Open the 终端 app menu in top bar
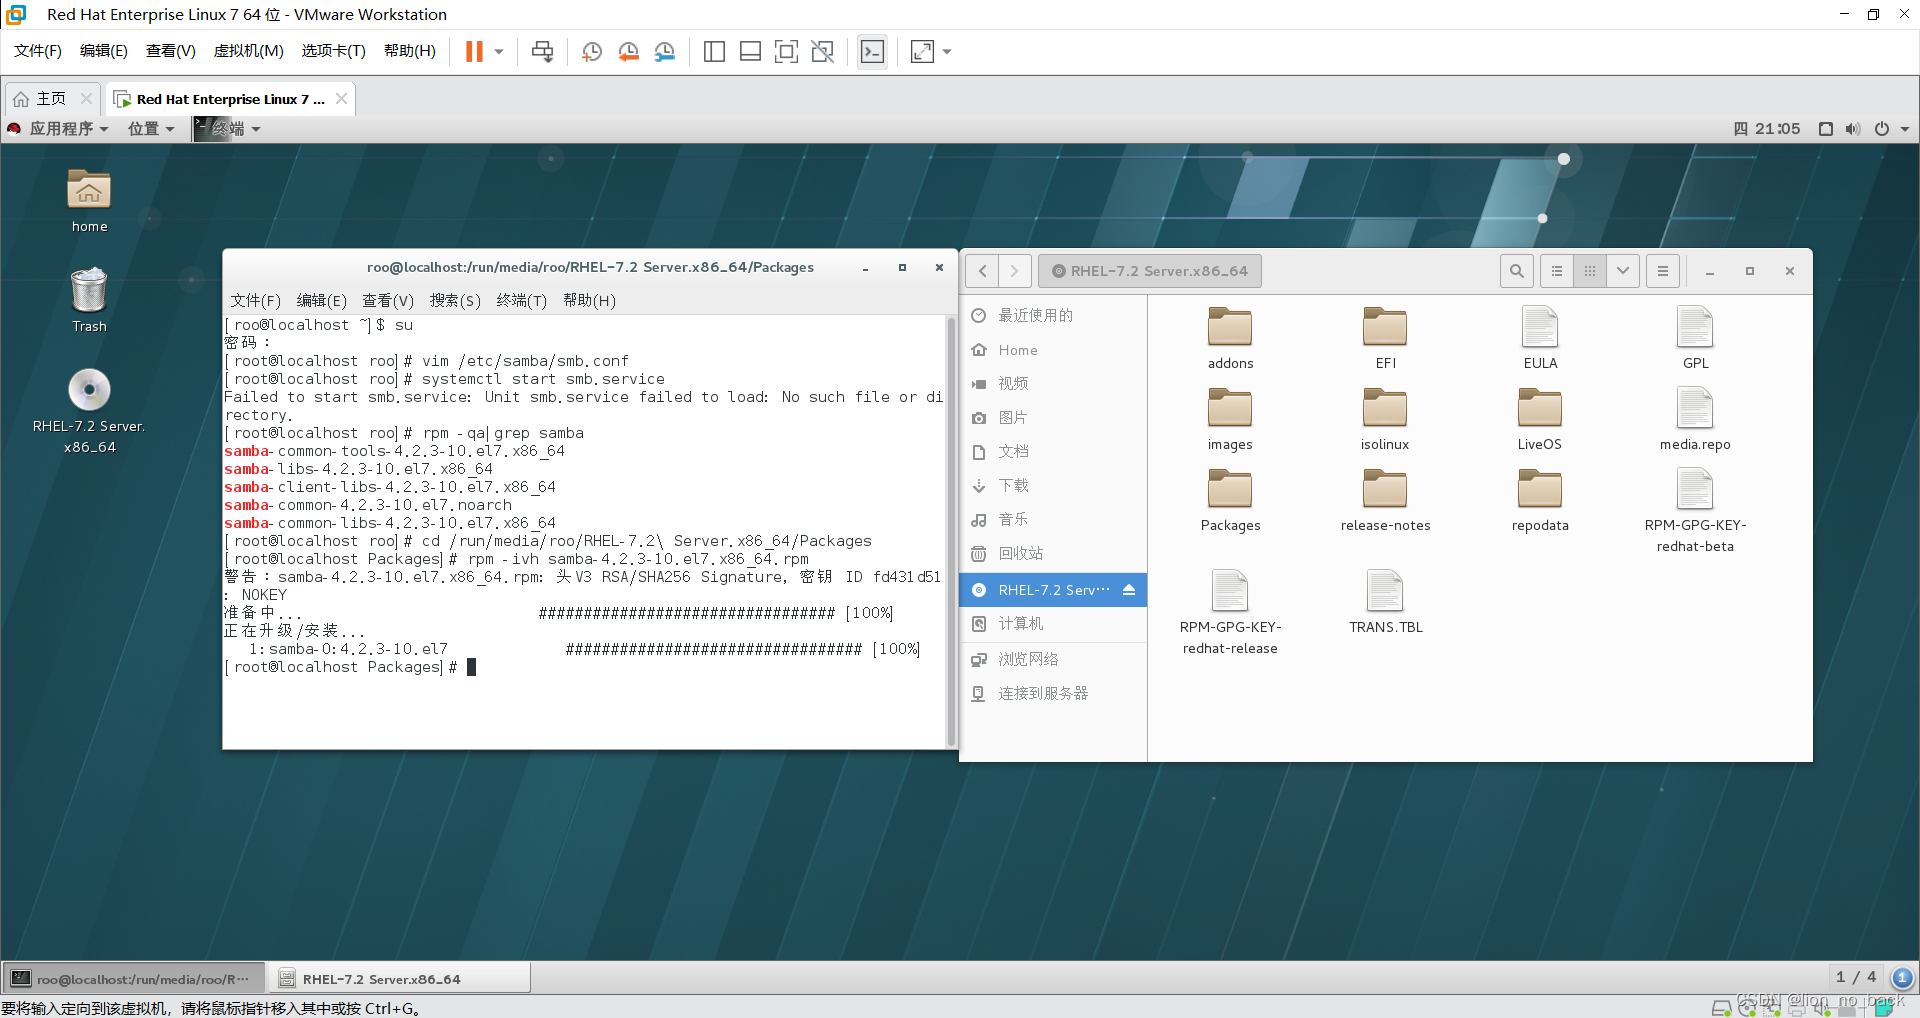The width and height of the screenshot is (1920, 1018). pos(227,128)
